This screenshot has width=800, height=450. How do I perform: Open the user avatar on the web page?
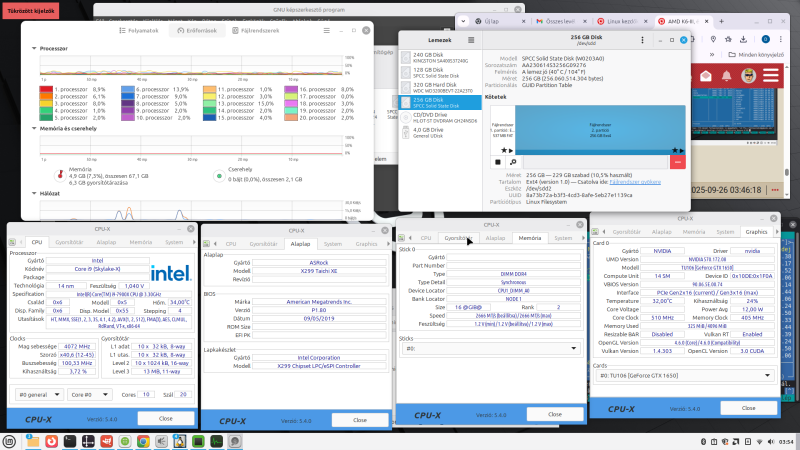click(x=748, y=76)
